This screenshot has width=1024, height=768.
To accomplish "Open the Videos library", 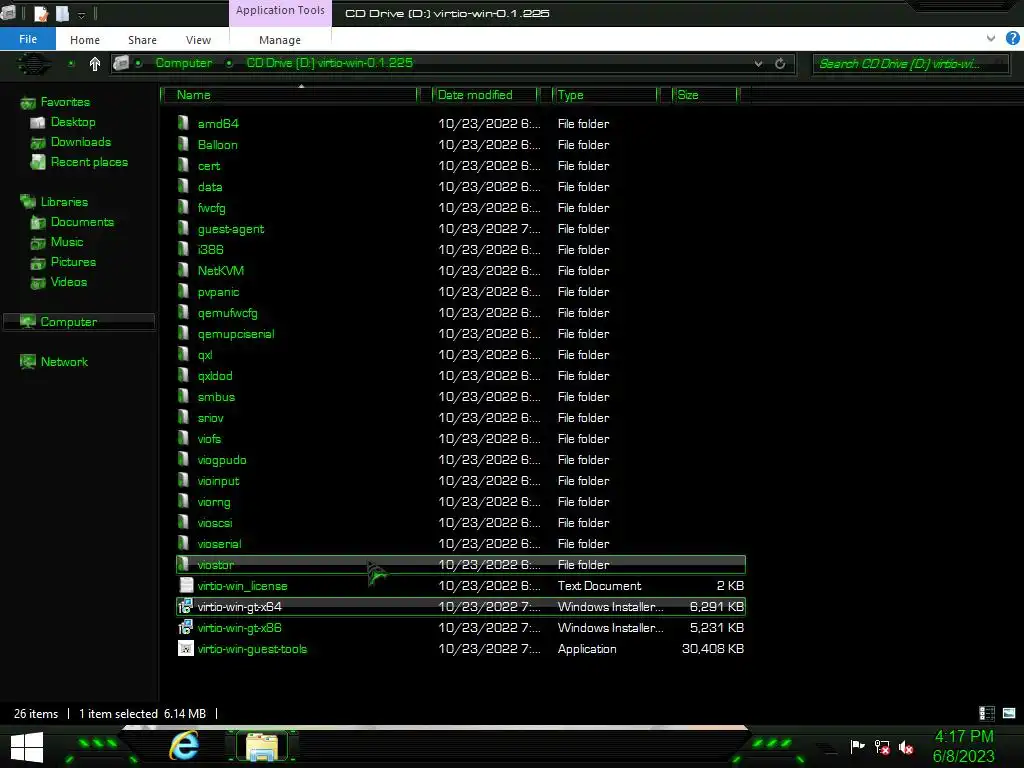I will tap(69, 282).
